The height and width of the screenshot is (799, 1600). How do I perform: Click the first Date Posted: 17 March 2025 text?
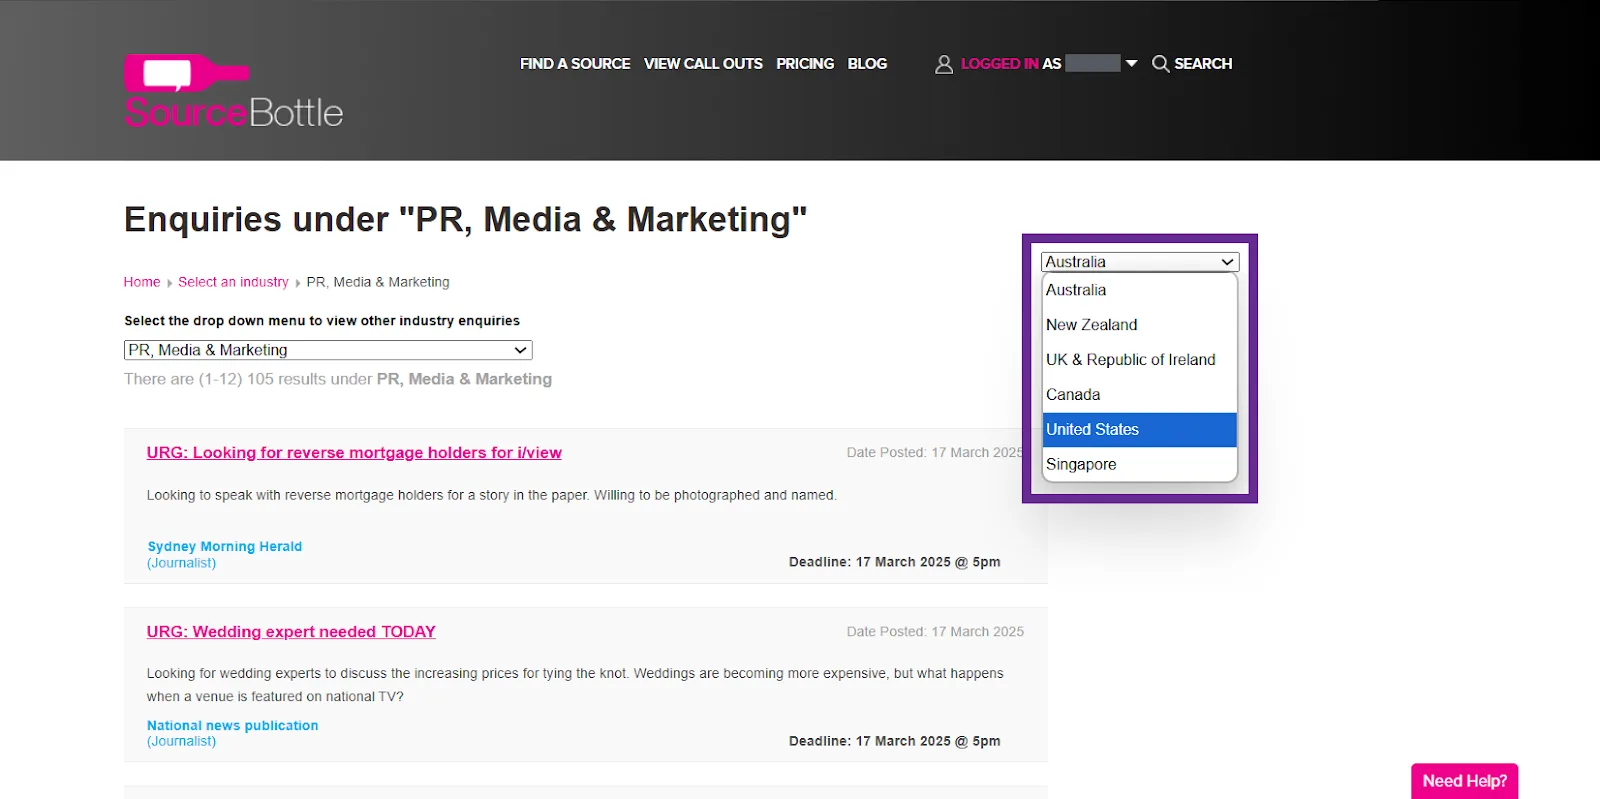click(x=935, y=453)
